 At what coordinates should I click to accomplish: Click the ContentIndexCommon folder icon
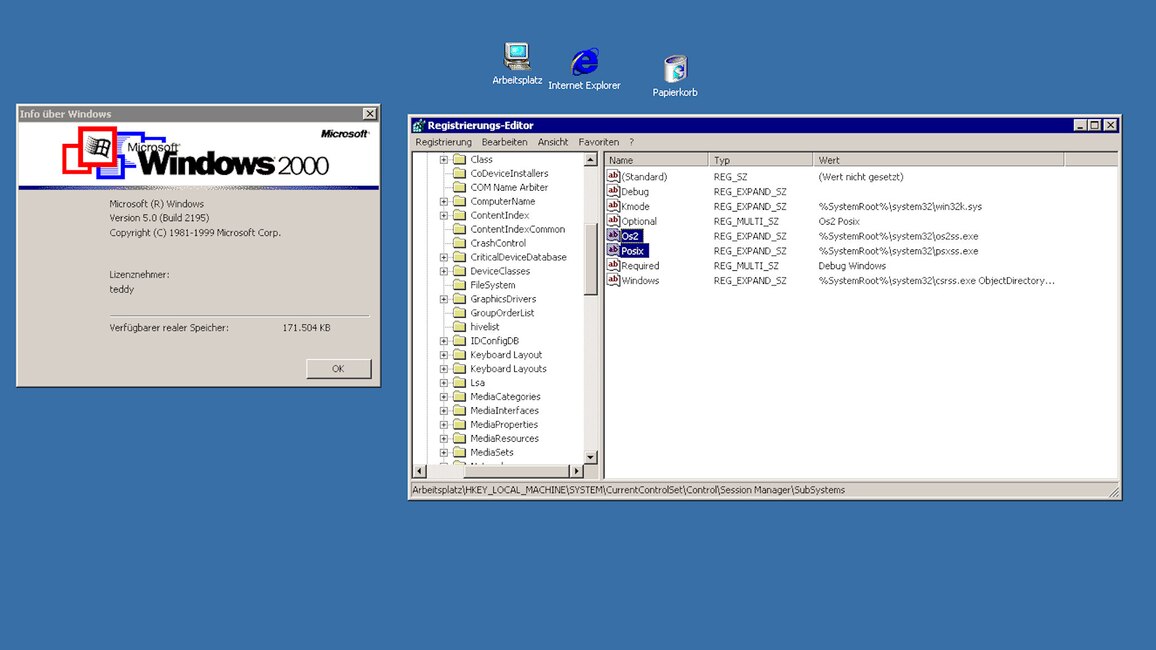click(x=459, y=229)
